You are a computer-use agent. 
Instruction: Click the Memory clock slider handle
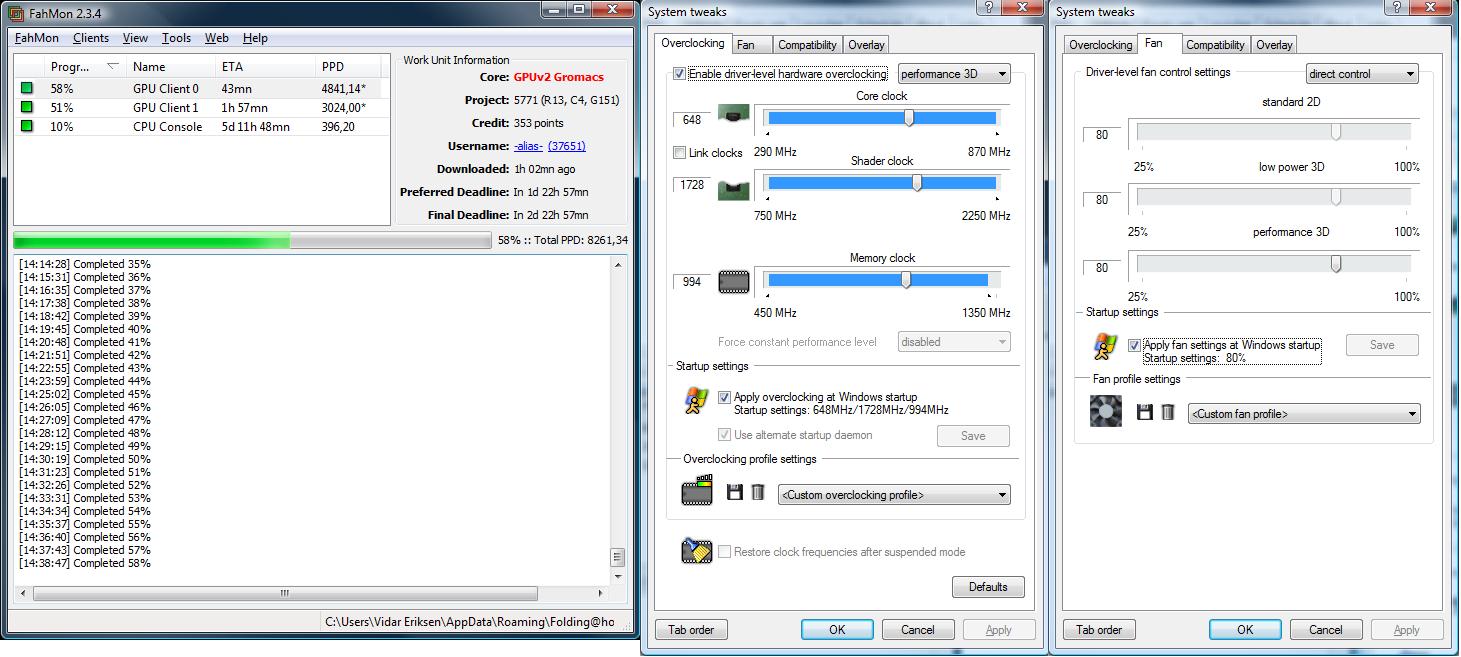906,280
